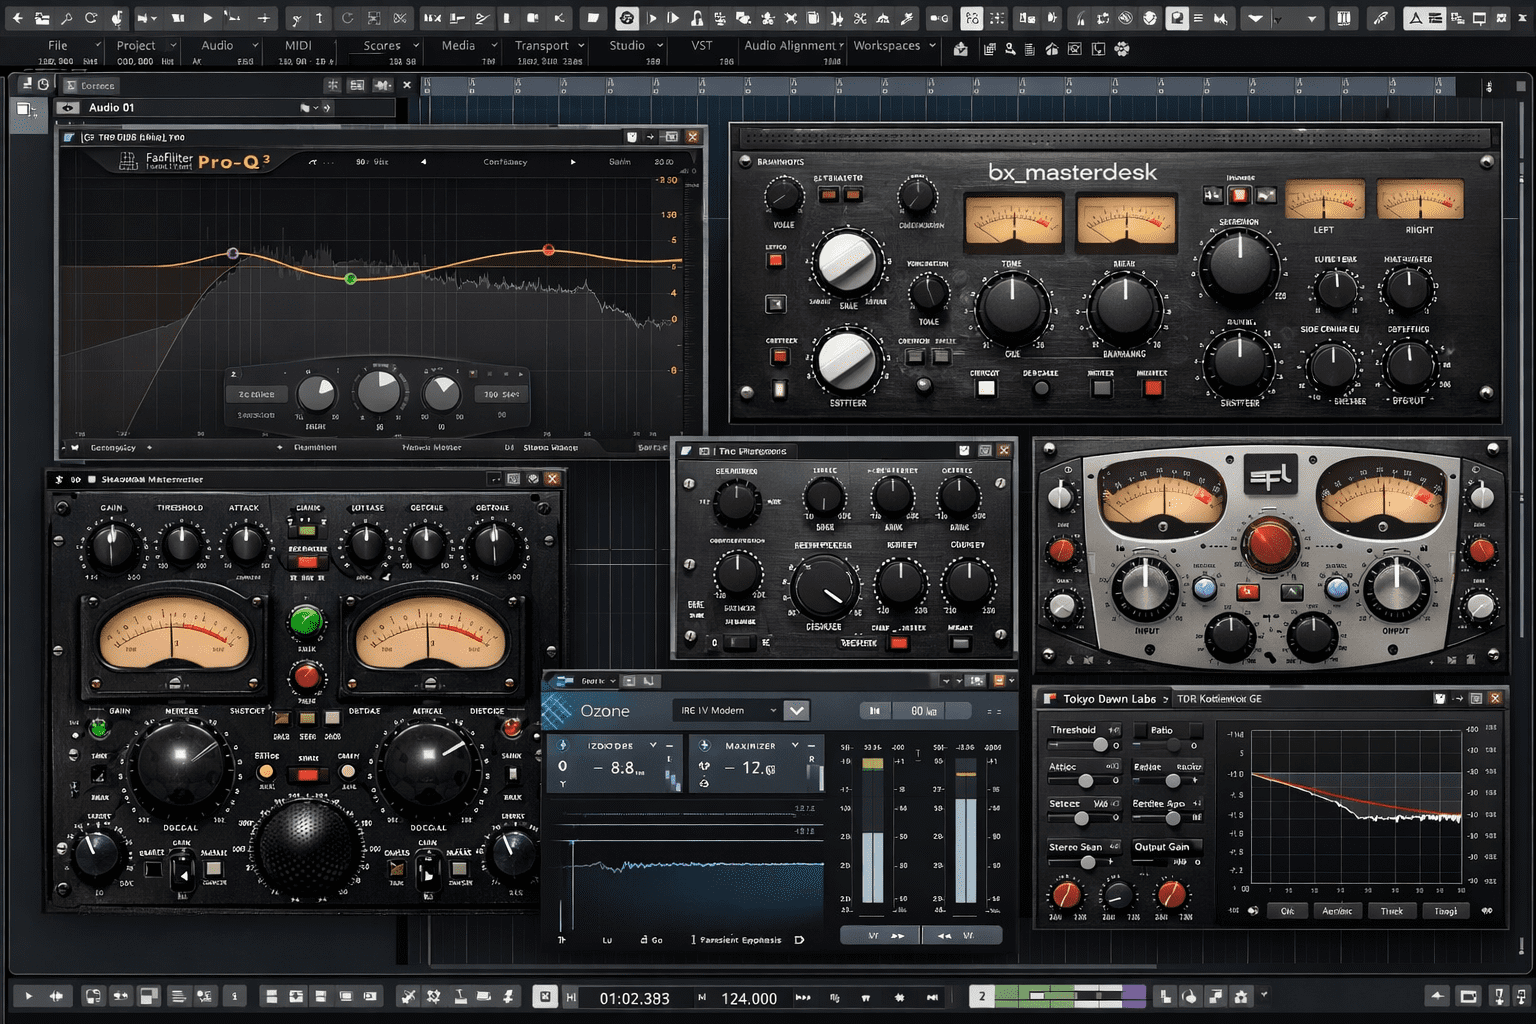Image resolution: width=1536 pixels, height=1024 pixels.
Task: Click the OUTPUT knob on the SPL plugin
Action: pyautogui.click(x=1396, y=588)
